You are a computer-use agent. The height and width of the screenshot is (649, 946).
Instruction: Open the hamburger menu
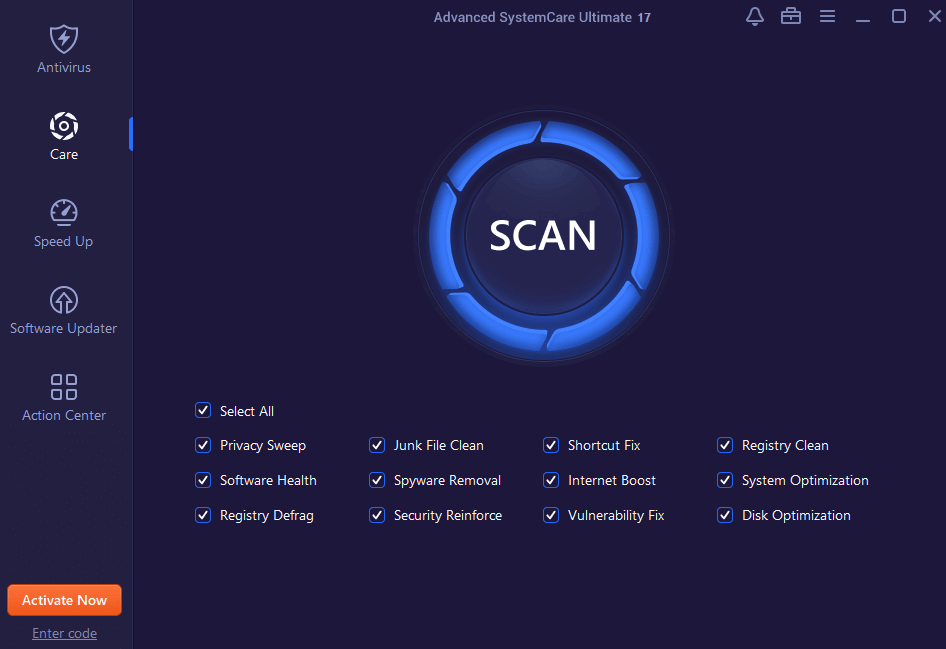pos(827,16)
